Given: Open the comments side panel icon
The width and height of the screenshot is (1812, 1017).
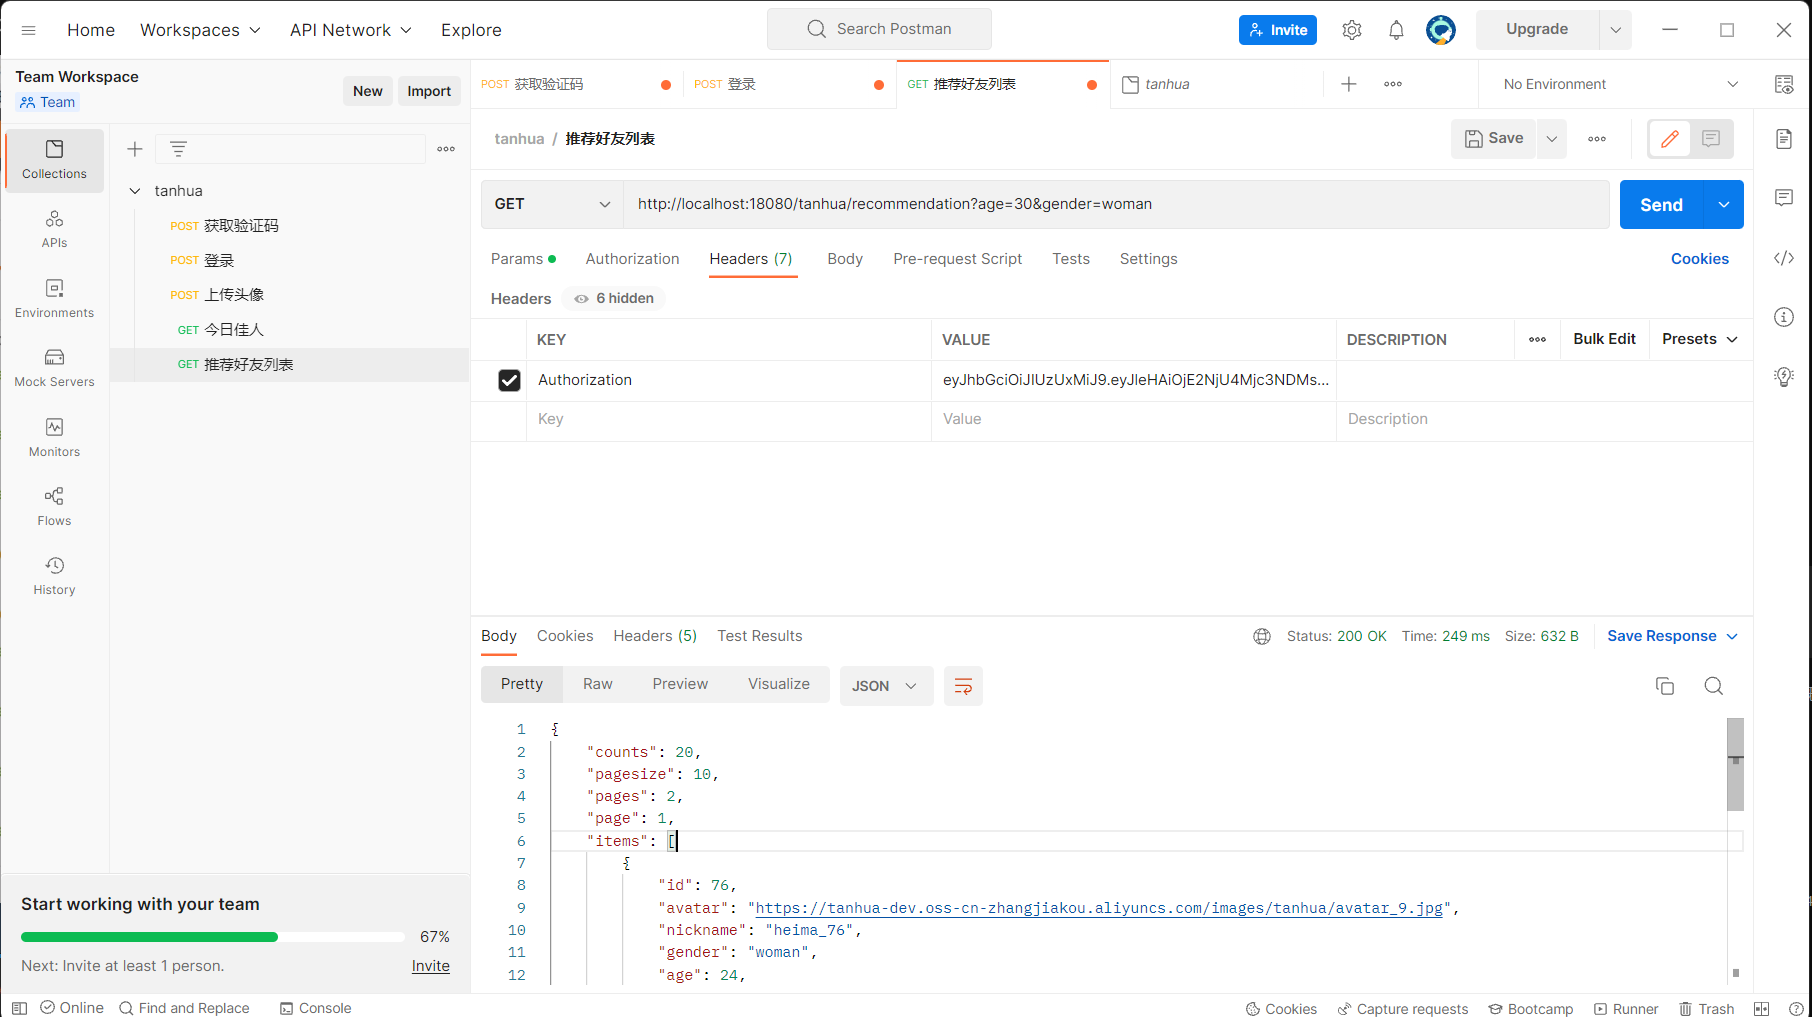Looking at the screenshot, I should 1784,198.
